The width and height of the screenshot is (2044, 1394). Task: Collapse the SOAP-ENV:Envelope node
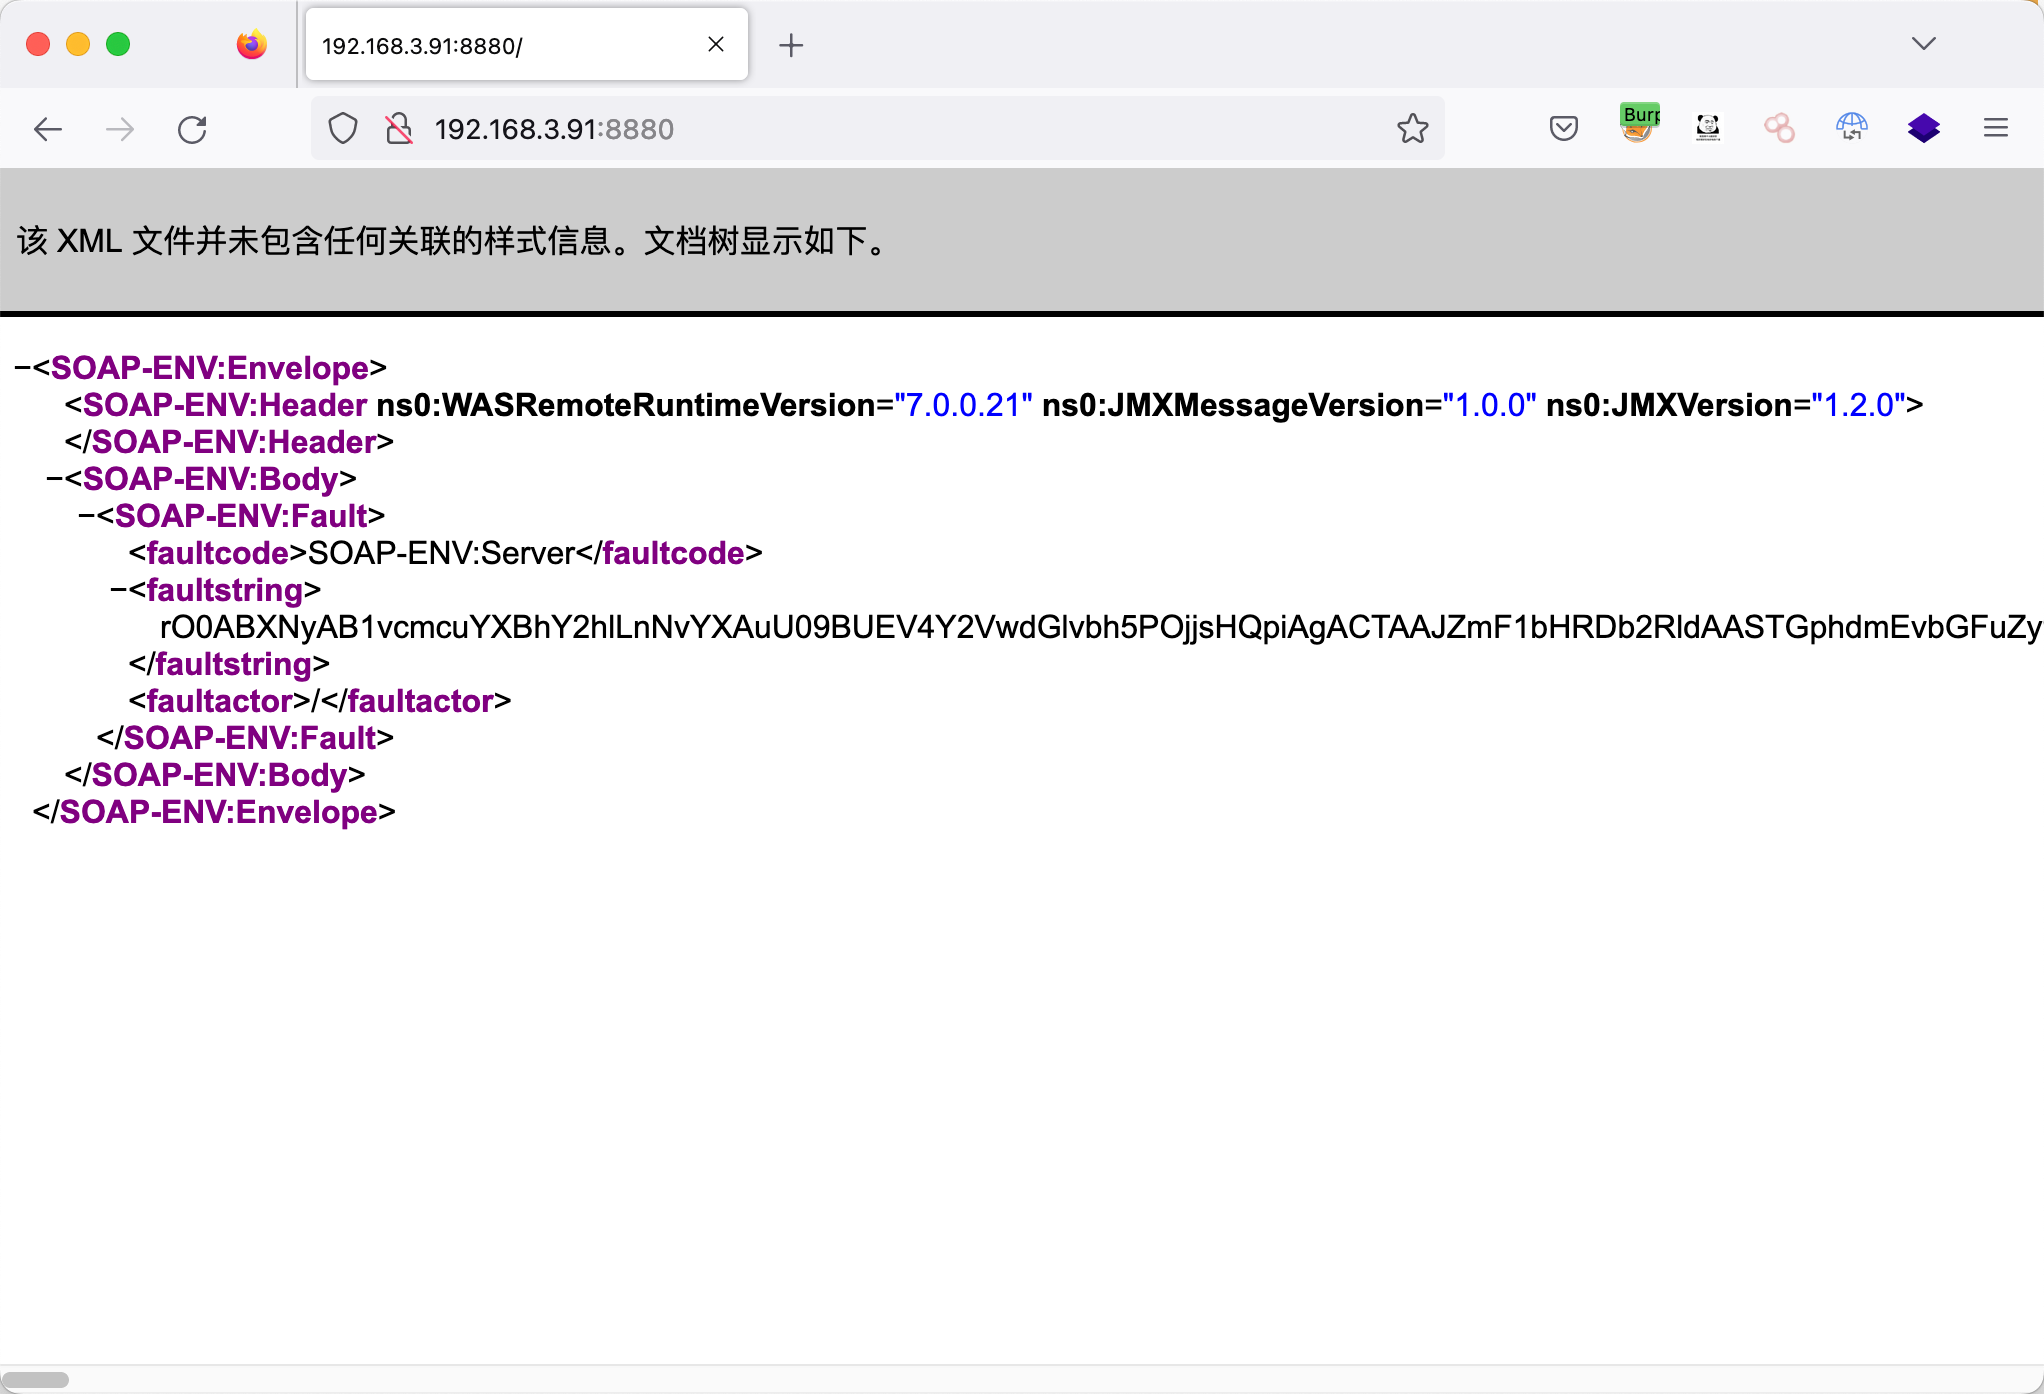pos(23,368)
